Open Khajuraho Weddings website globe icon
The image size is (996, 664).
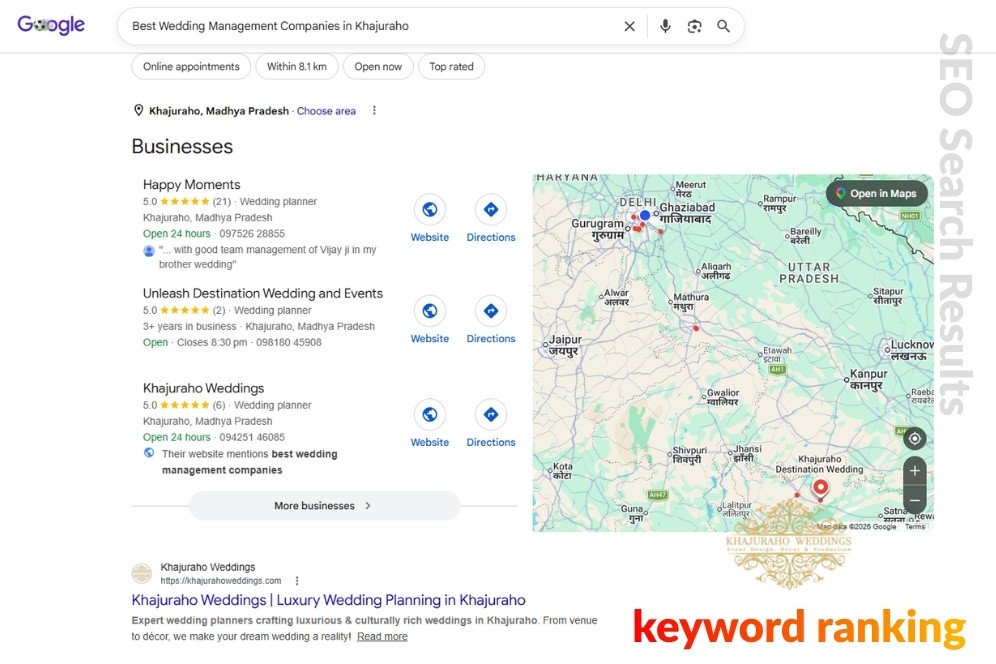click(x=429, y=414)
